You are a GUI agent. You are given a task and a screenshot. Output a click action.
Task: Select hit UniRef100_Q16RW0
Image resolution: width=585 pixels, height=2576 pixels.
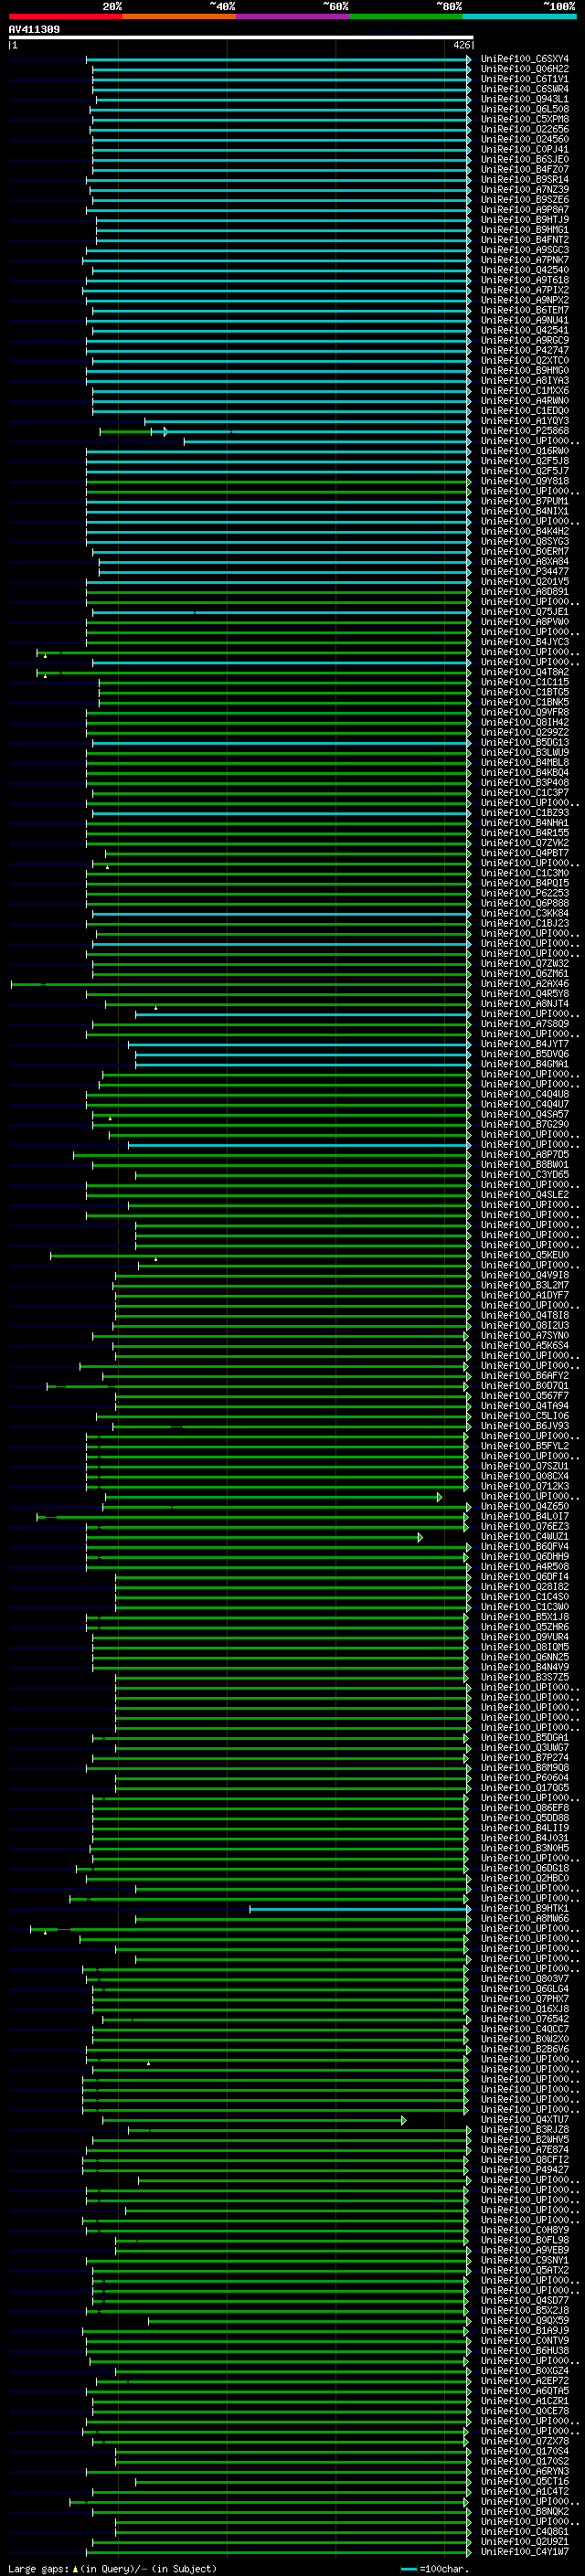click(525, 451)
